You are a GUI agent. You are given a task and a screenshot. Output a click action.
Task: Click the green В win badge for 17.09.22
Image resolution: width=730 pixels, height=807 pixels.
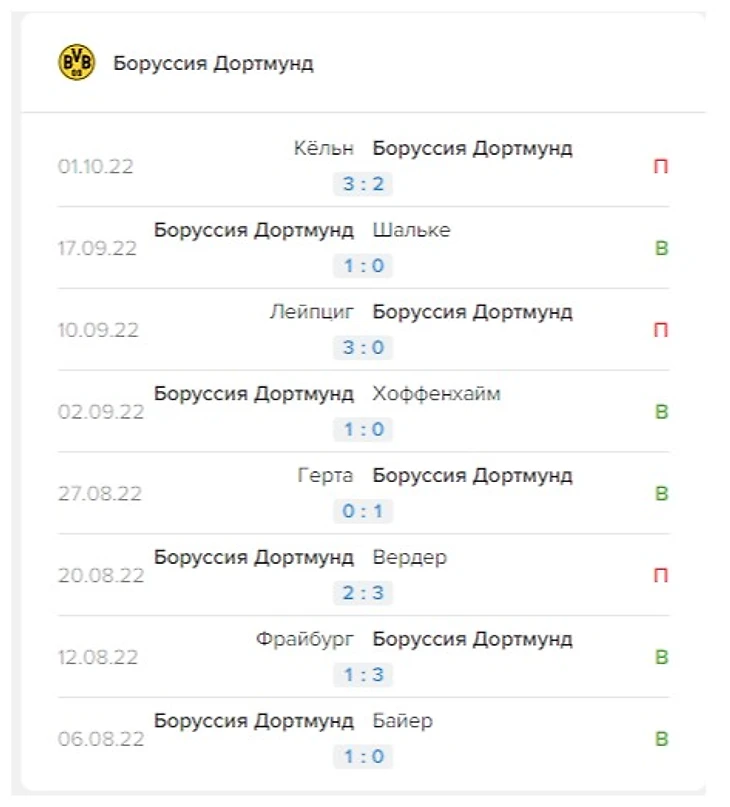pyautogui.click(x=661, y=248)
